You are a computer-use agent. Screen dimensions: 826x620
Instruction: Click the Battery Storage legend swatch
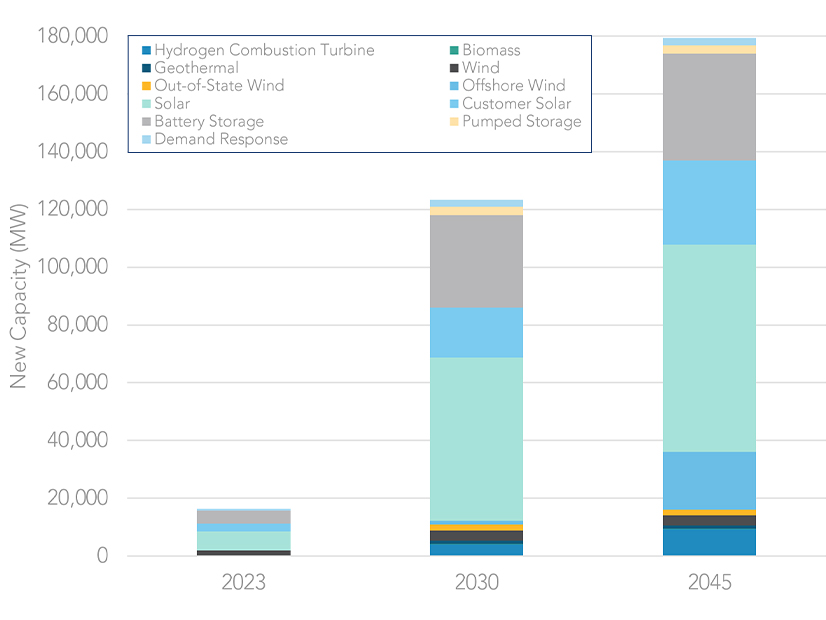click(147, 122)
